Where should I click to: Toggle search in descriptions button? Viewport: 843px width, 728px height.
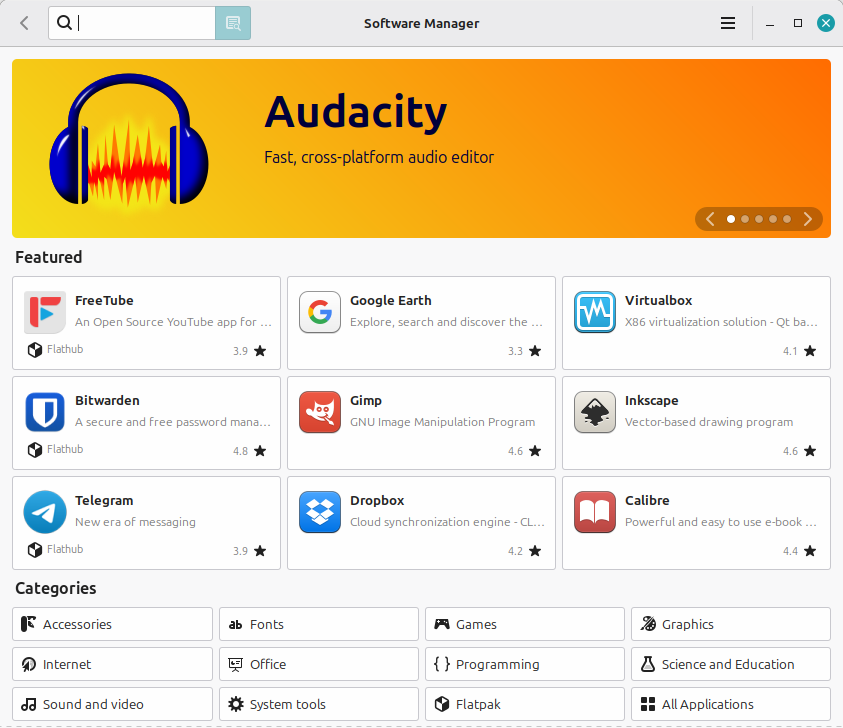pyautogui.click(x=233, y=23)
